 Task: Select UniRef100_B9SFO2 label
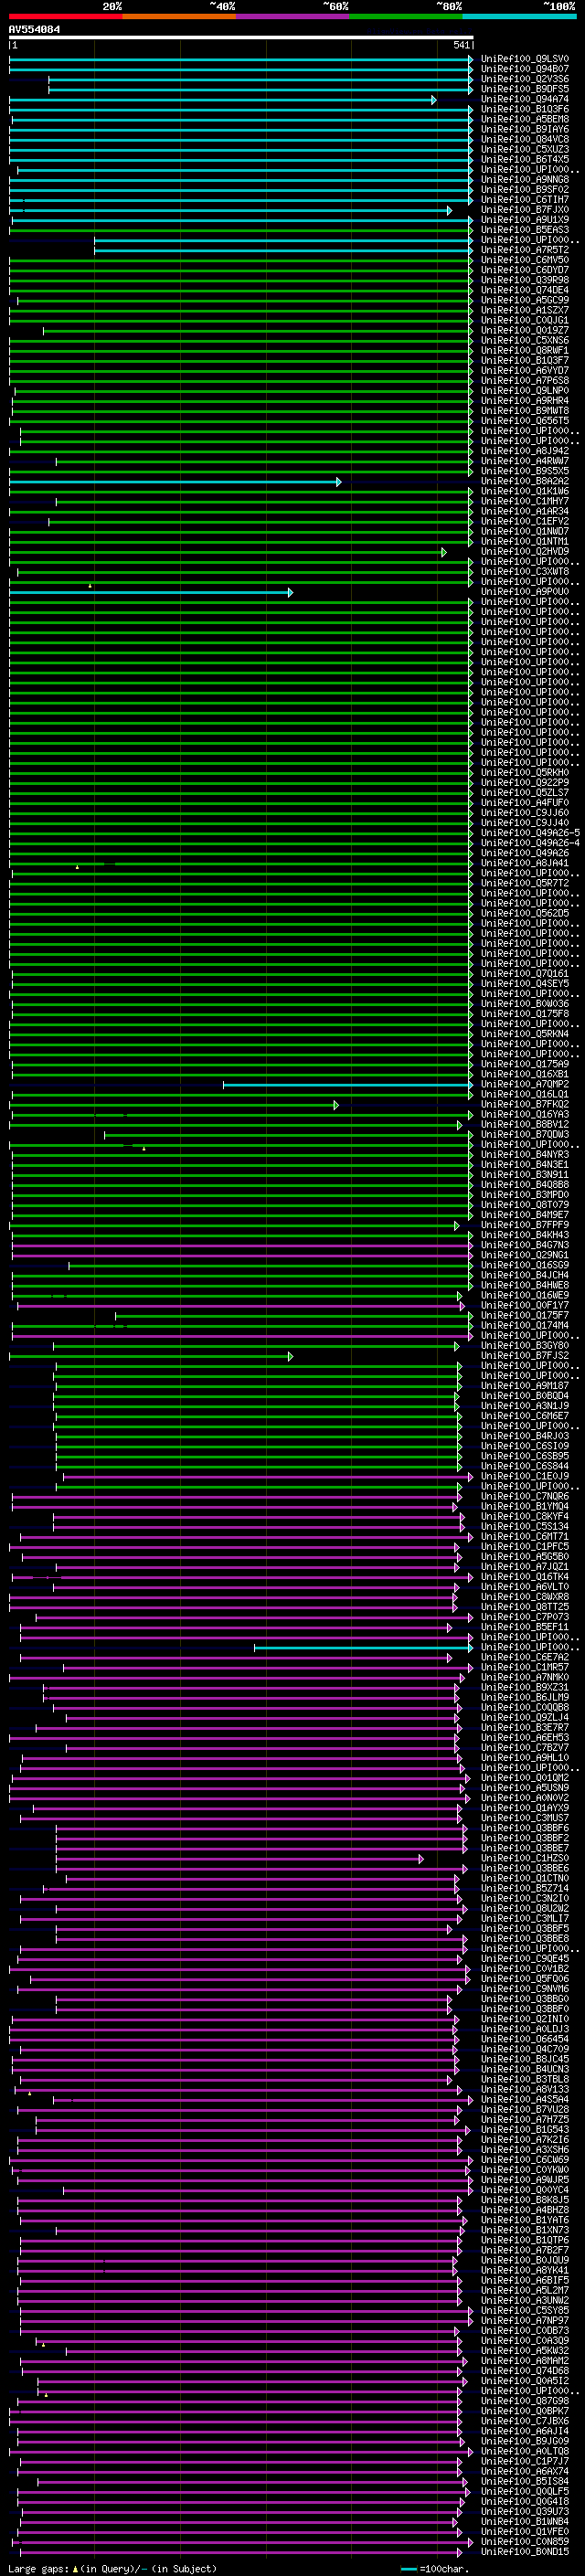coord(524,189)
